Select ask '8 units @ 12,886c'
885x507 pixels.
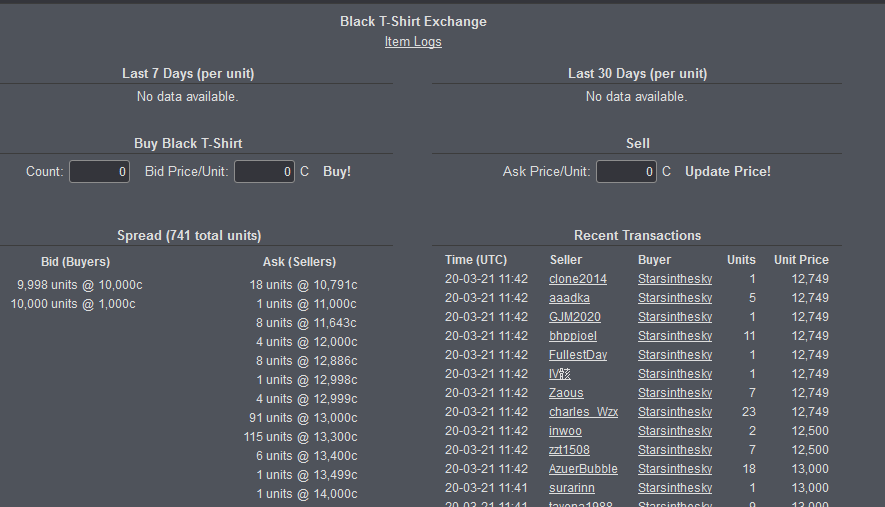[306, 361]
